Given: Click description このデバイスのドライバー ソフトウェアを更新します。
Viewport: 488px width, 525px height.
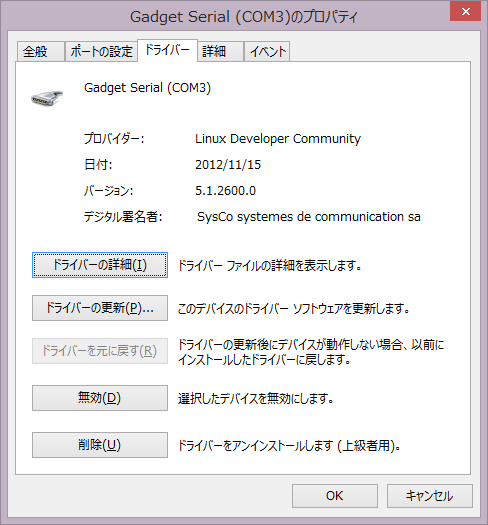Looking at the screenshot, I should (294, 309).
